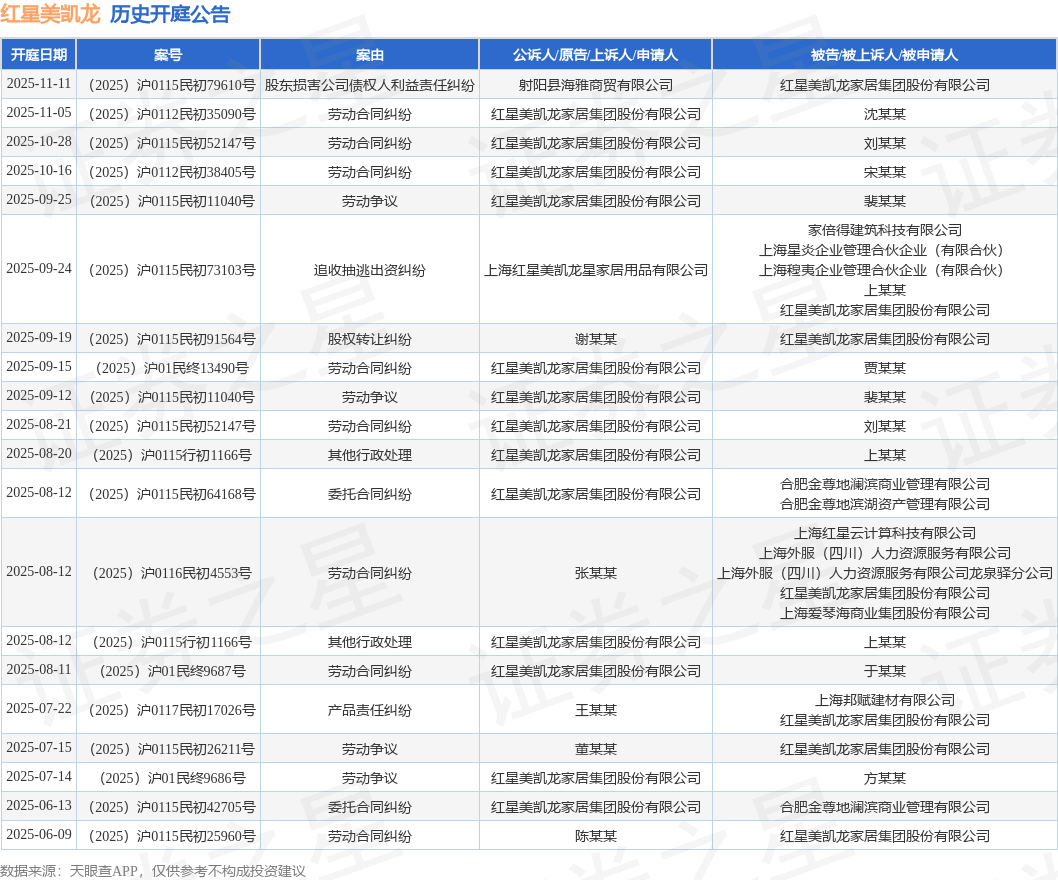Click 其他行政处理 in 2025-08-20 row
The image size is (1058, 880).
click(x=370, y=455)
